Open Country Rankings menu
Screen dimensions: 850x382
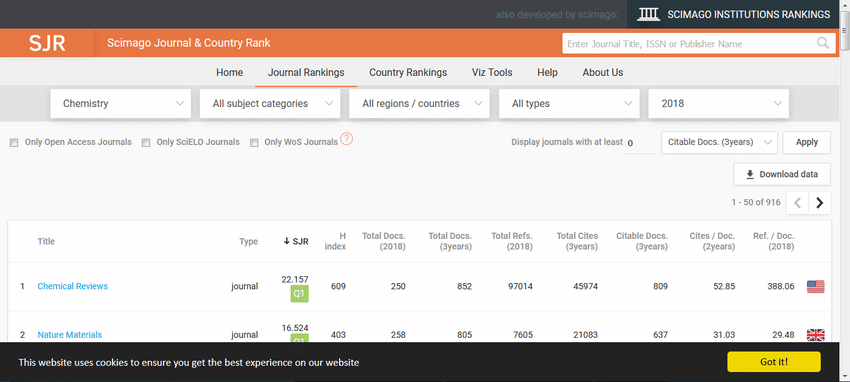[x=408, y=73]
